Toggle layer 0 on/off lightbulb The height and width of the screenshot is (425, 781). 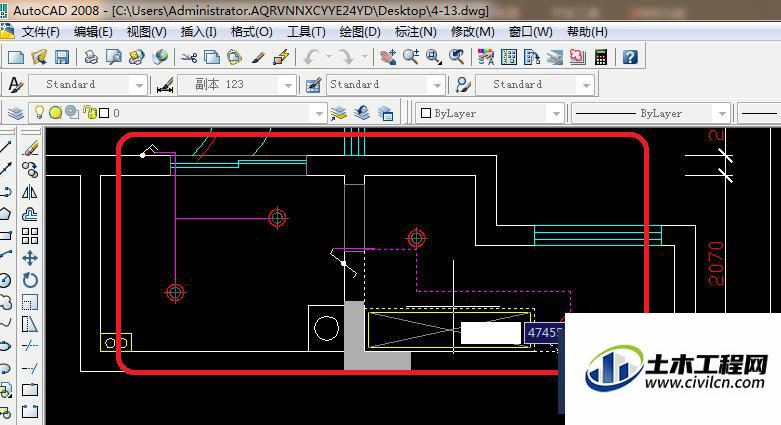(39, 113)
